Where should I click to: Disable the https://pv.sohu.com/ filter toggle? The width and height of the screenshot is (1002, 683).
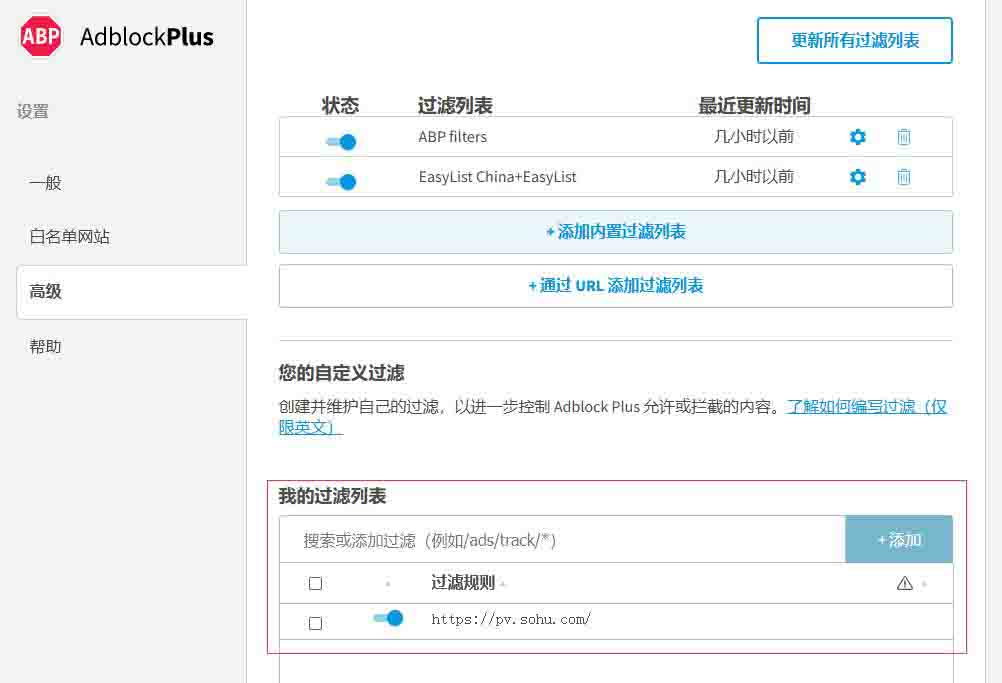(x=389, y=618)
